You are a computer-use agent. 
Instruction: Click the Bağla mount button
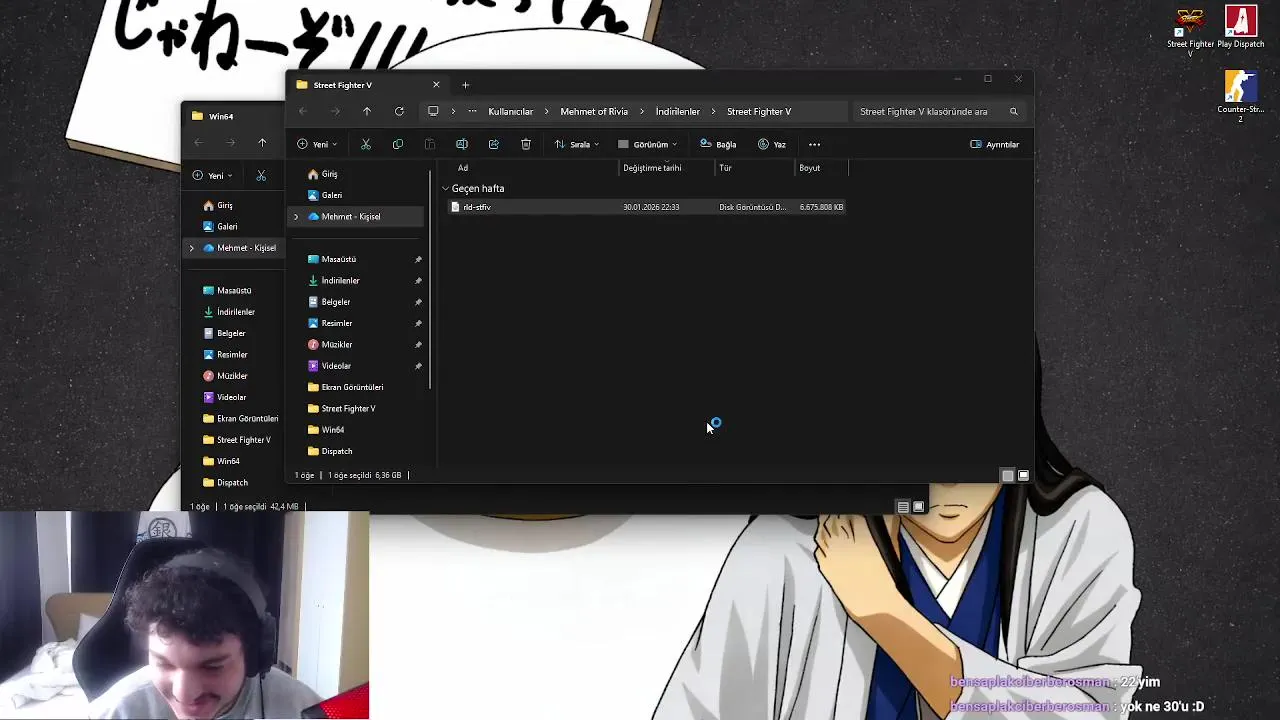click(x=718, y=144)
